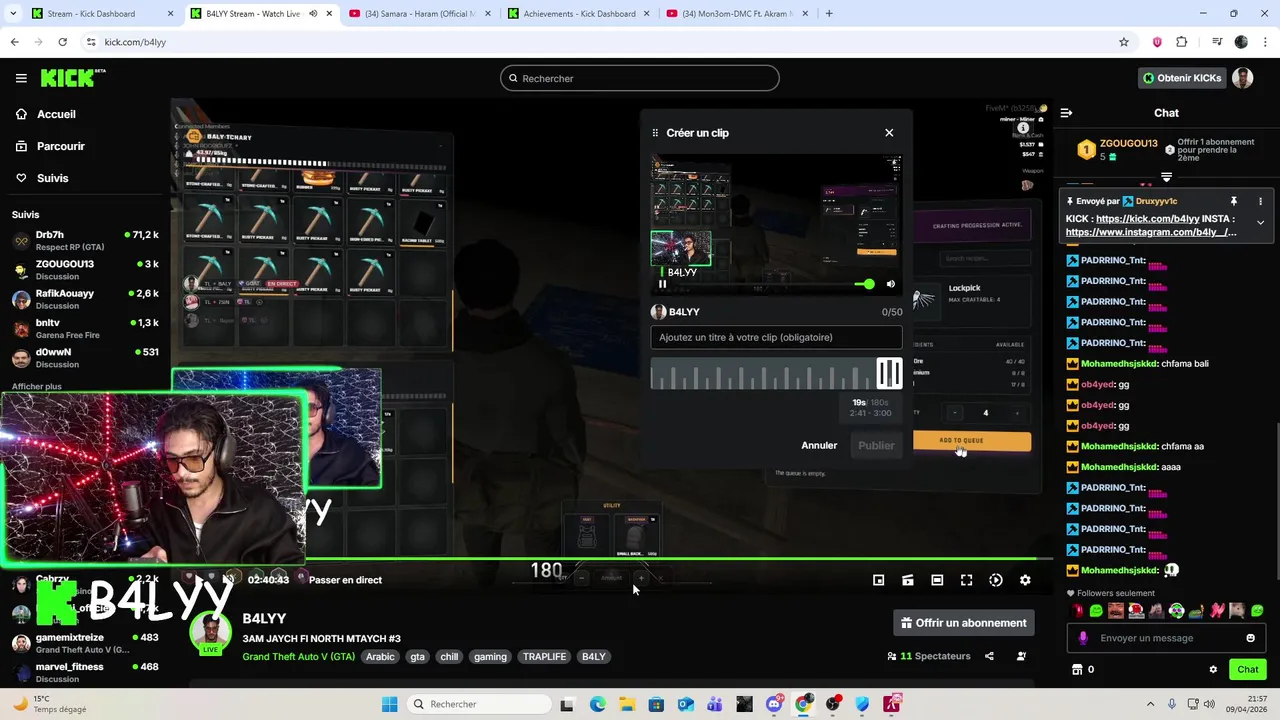The height and width of the screenshot is (720, 1280).
Task: Open the user profile avatar menu
Action: tap(1243, 78)
